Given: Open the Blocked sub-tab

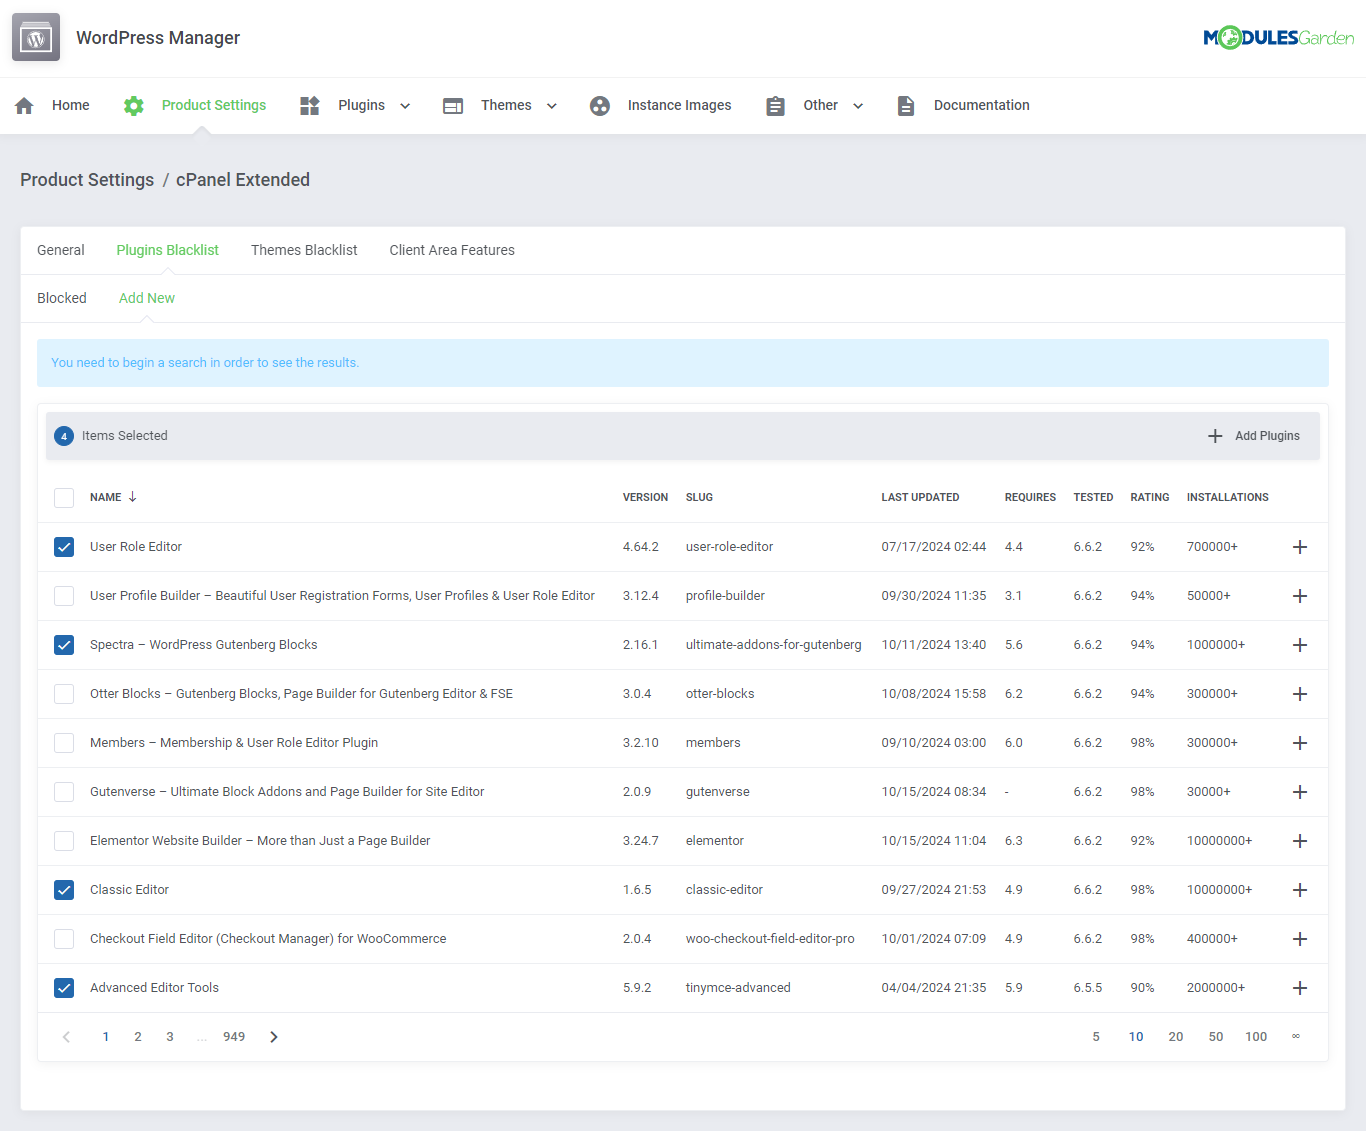Looking at the screenshot, I should click(62, 298).
